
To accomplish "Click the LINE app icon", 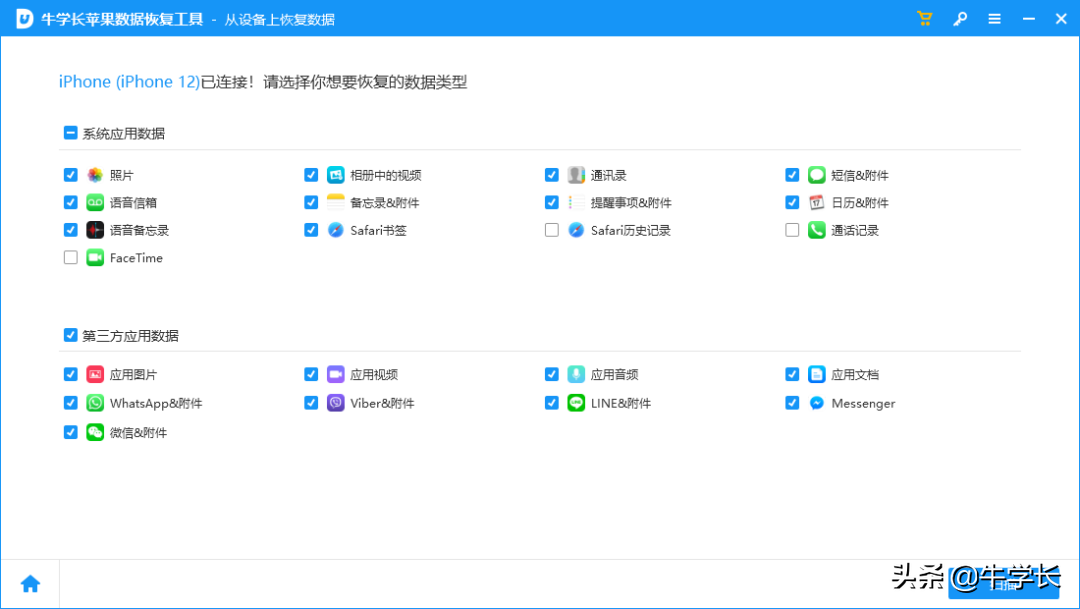I will (576, 403).
